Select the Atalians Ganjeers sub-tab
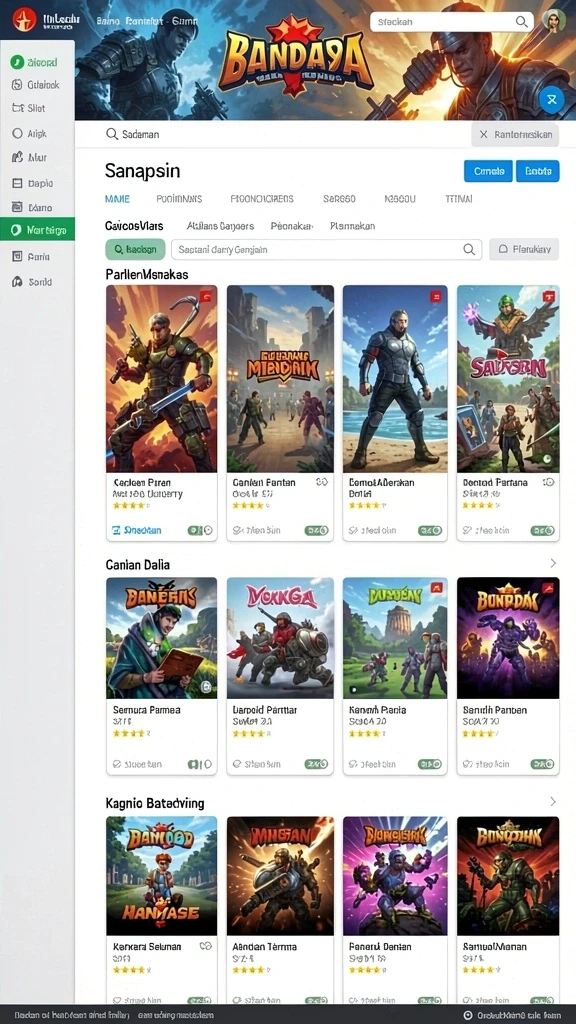 point(220,226)
